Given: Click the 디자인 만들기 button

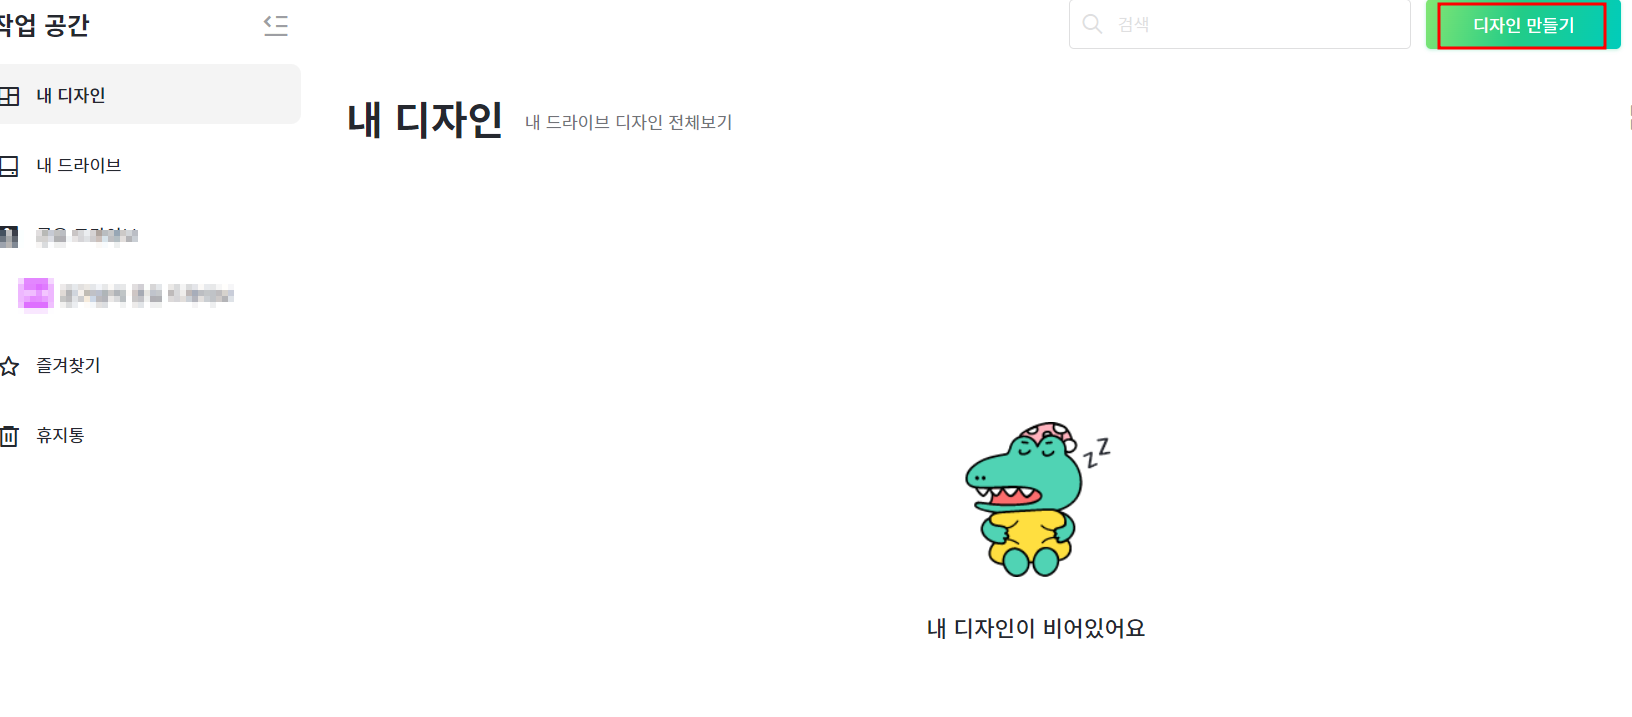Looking at the screenshot, I should click(1523, 25).
